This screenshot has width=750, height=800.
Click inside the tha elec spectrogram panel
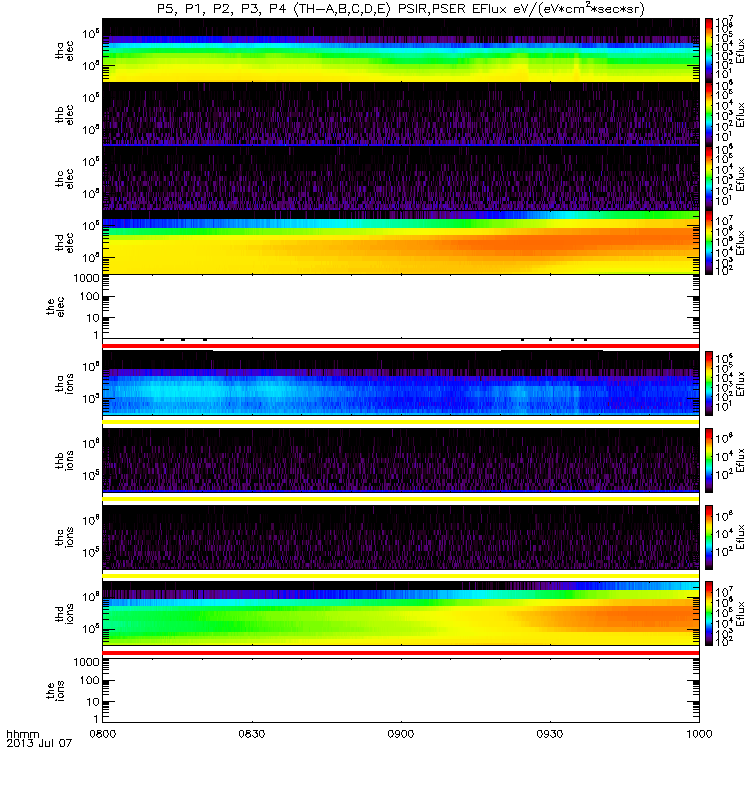(401, 50)
